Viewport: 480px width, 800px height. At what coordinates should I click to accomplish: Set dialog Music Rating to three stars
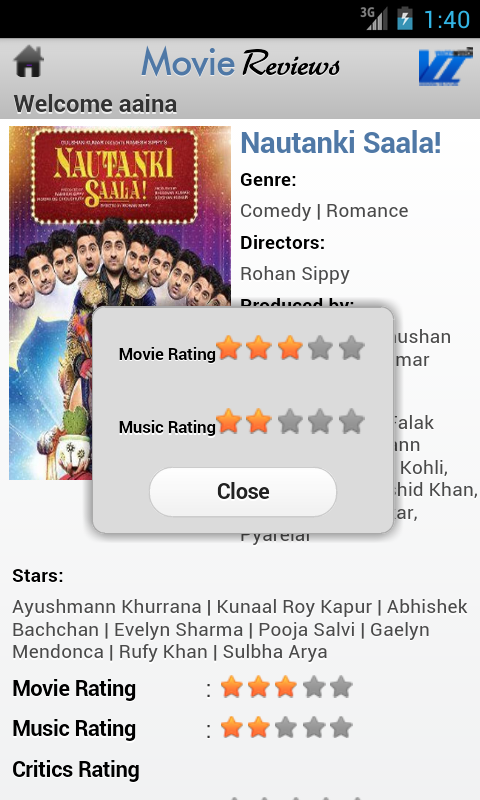[x=290, y=421]
